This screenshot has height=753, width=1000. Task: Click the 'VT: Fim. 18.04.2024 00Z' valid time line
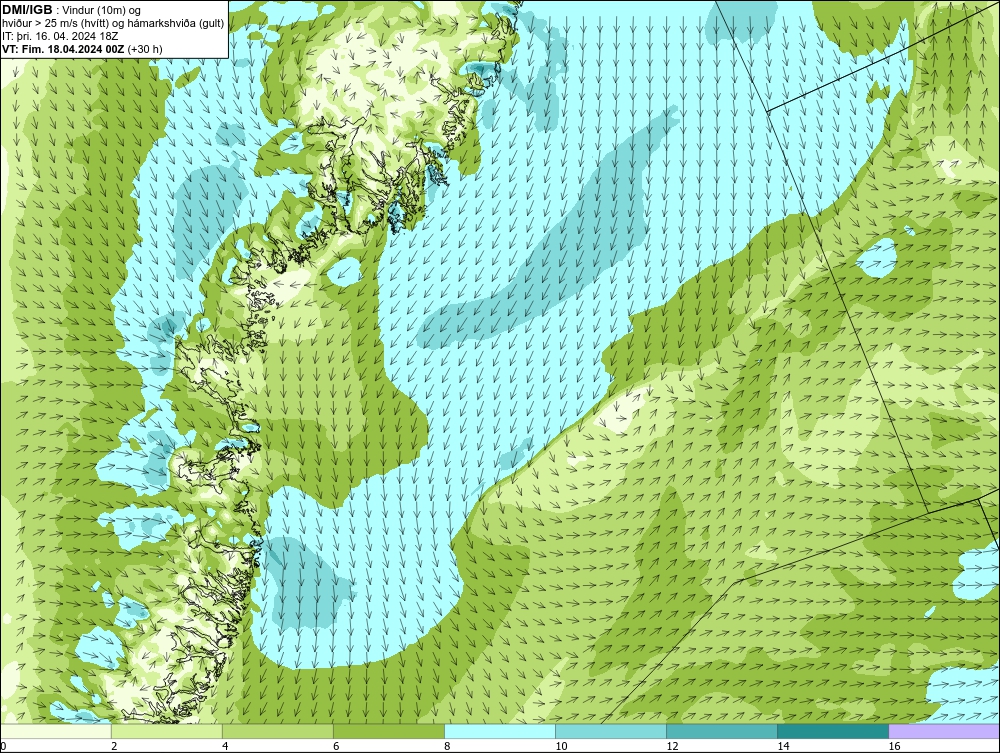click(82, 49)
